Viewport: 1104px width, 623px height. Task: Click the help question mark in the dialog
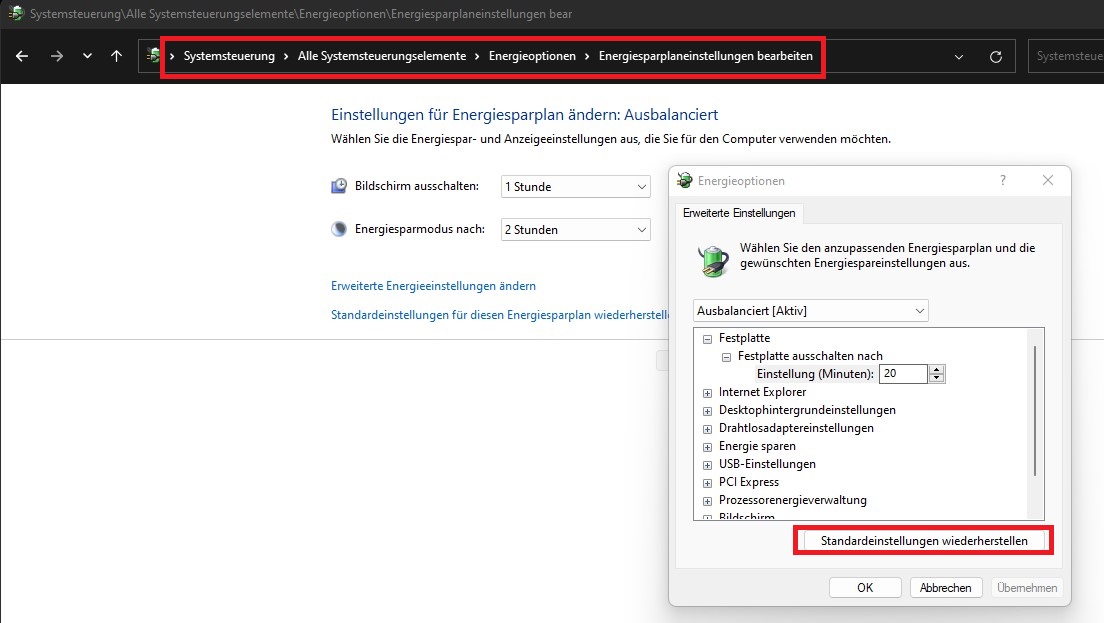1003,180
